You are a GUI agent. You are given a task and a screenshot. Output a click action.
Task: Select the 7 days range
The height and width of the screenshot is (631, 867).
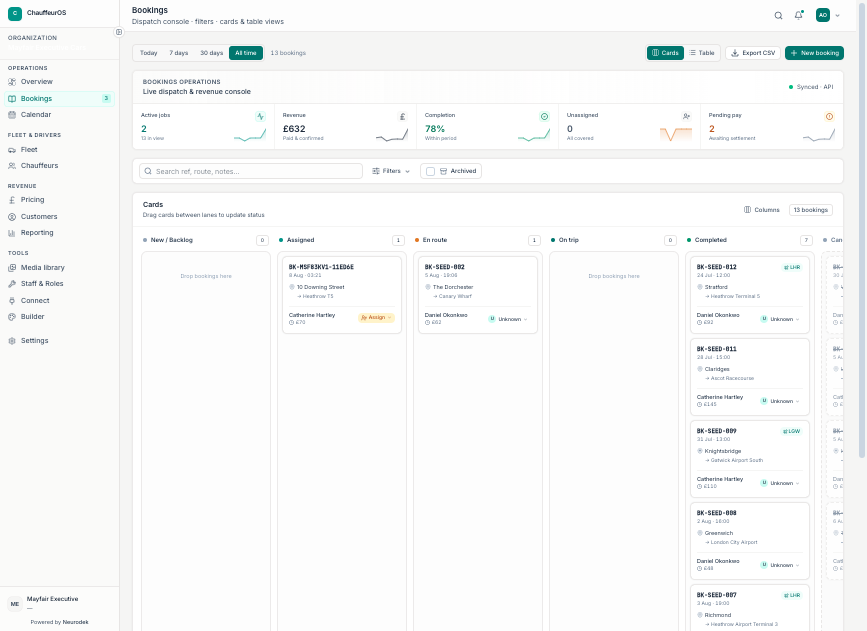(x=179, y=53)
